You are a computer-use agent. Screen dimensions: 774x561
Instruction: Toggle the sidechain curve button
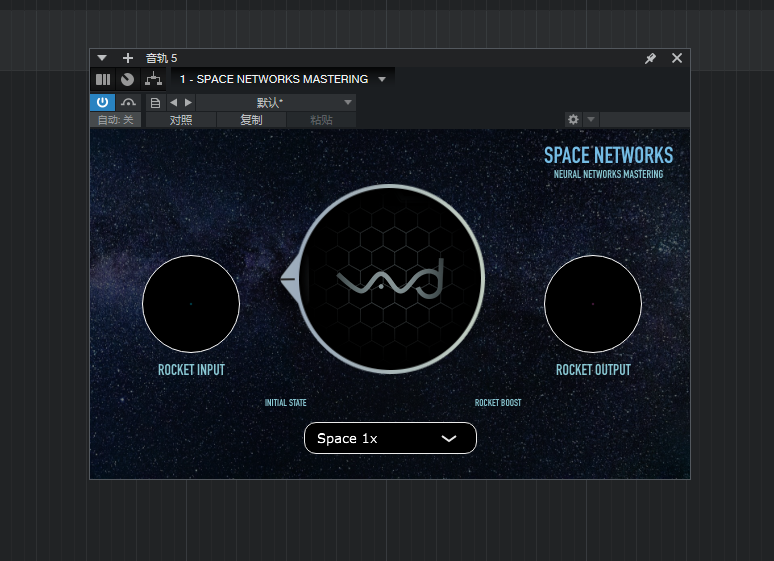pos(128,102)
